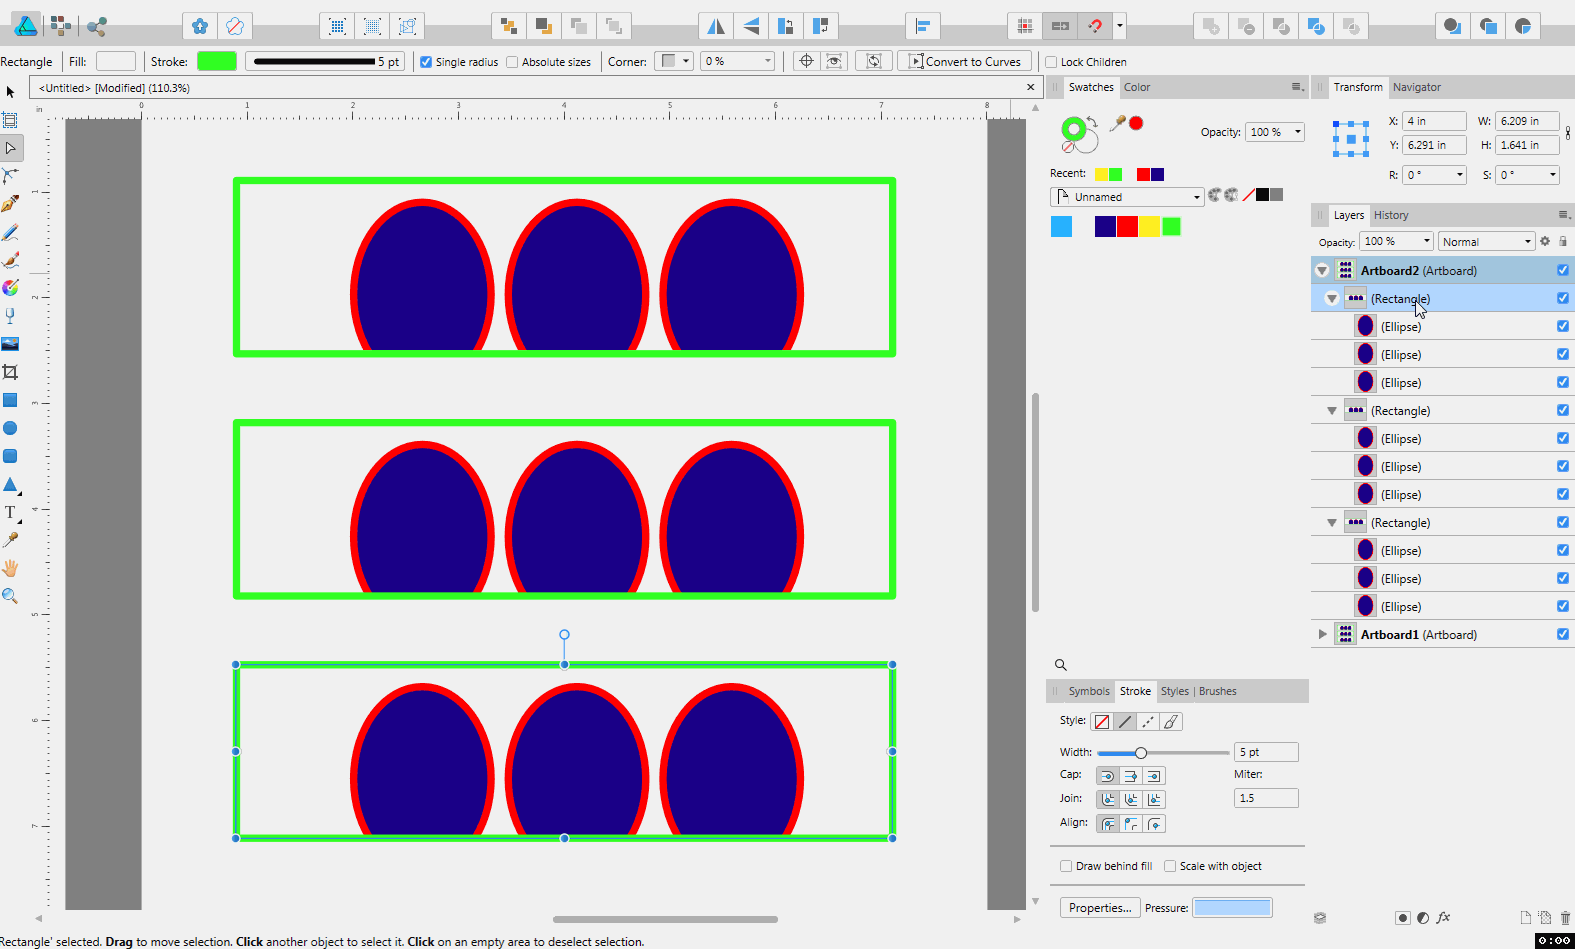Select the Node tool

(x=10, y=148)
